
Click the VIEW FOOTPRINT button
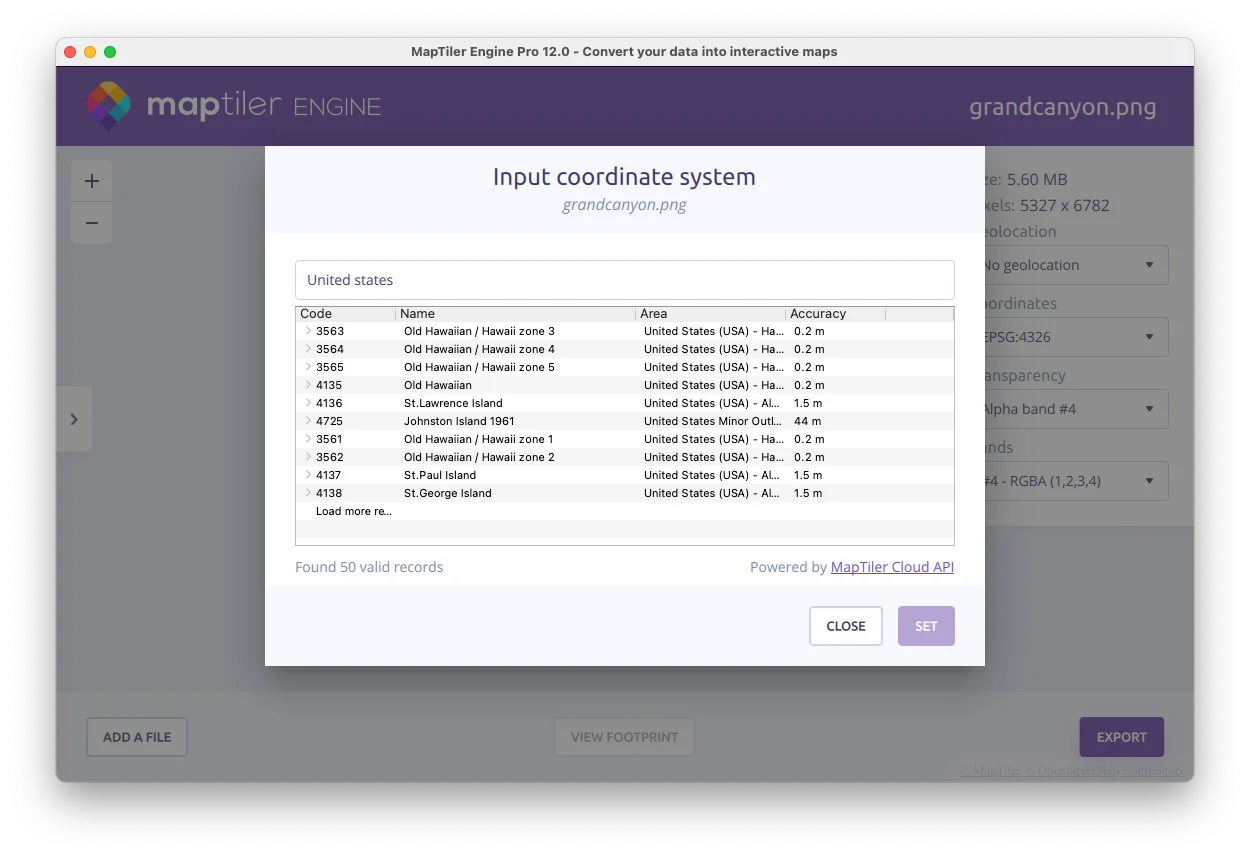(x=624, y=737)
